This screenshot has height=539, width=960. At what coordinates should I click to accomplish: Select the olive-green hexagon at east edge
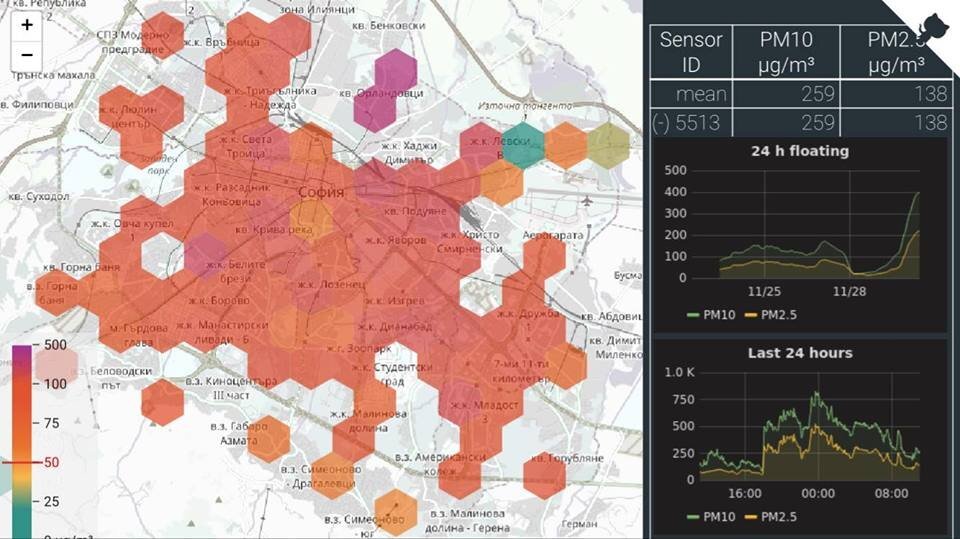pos(609,145)
